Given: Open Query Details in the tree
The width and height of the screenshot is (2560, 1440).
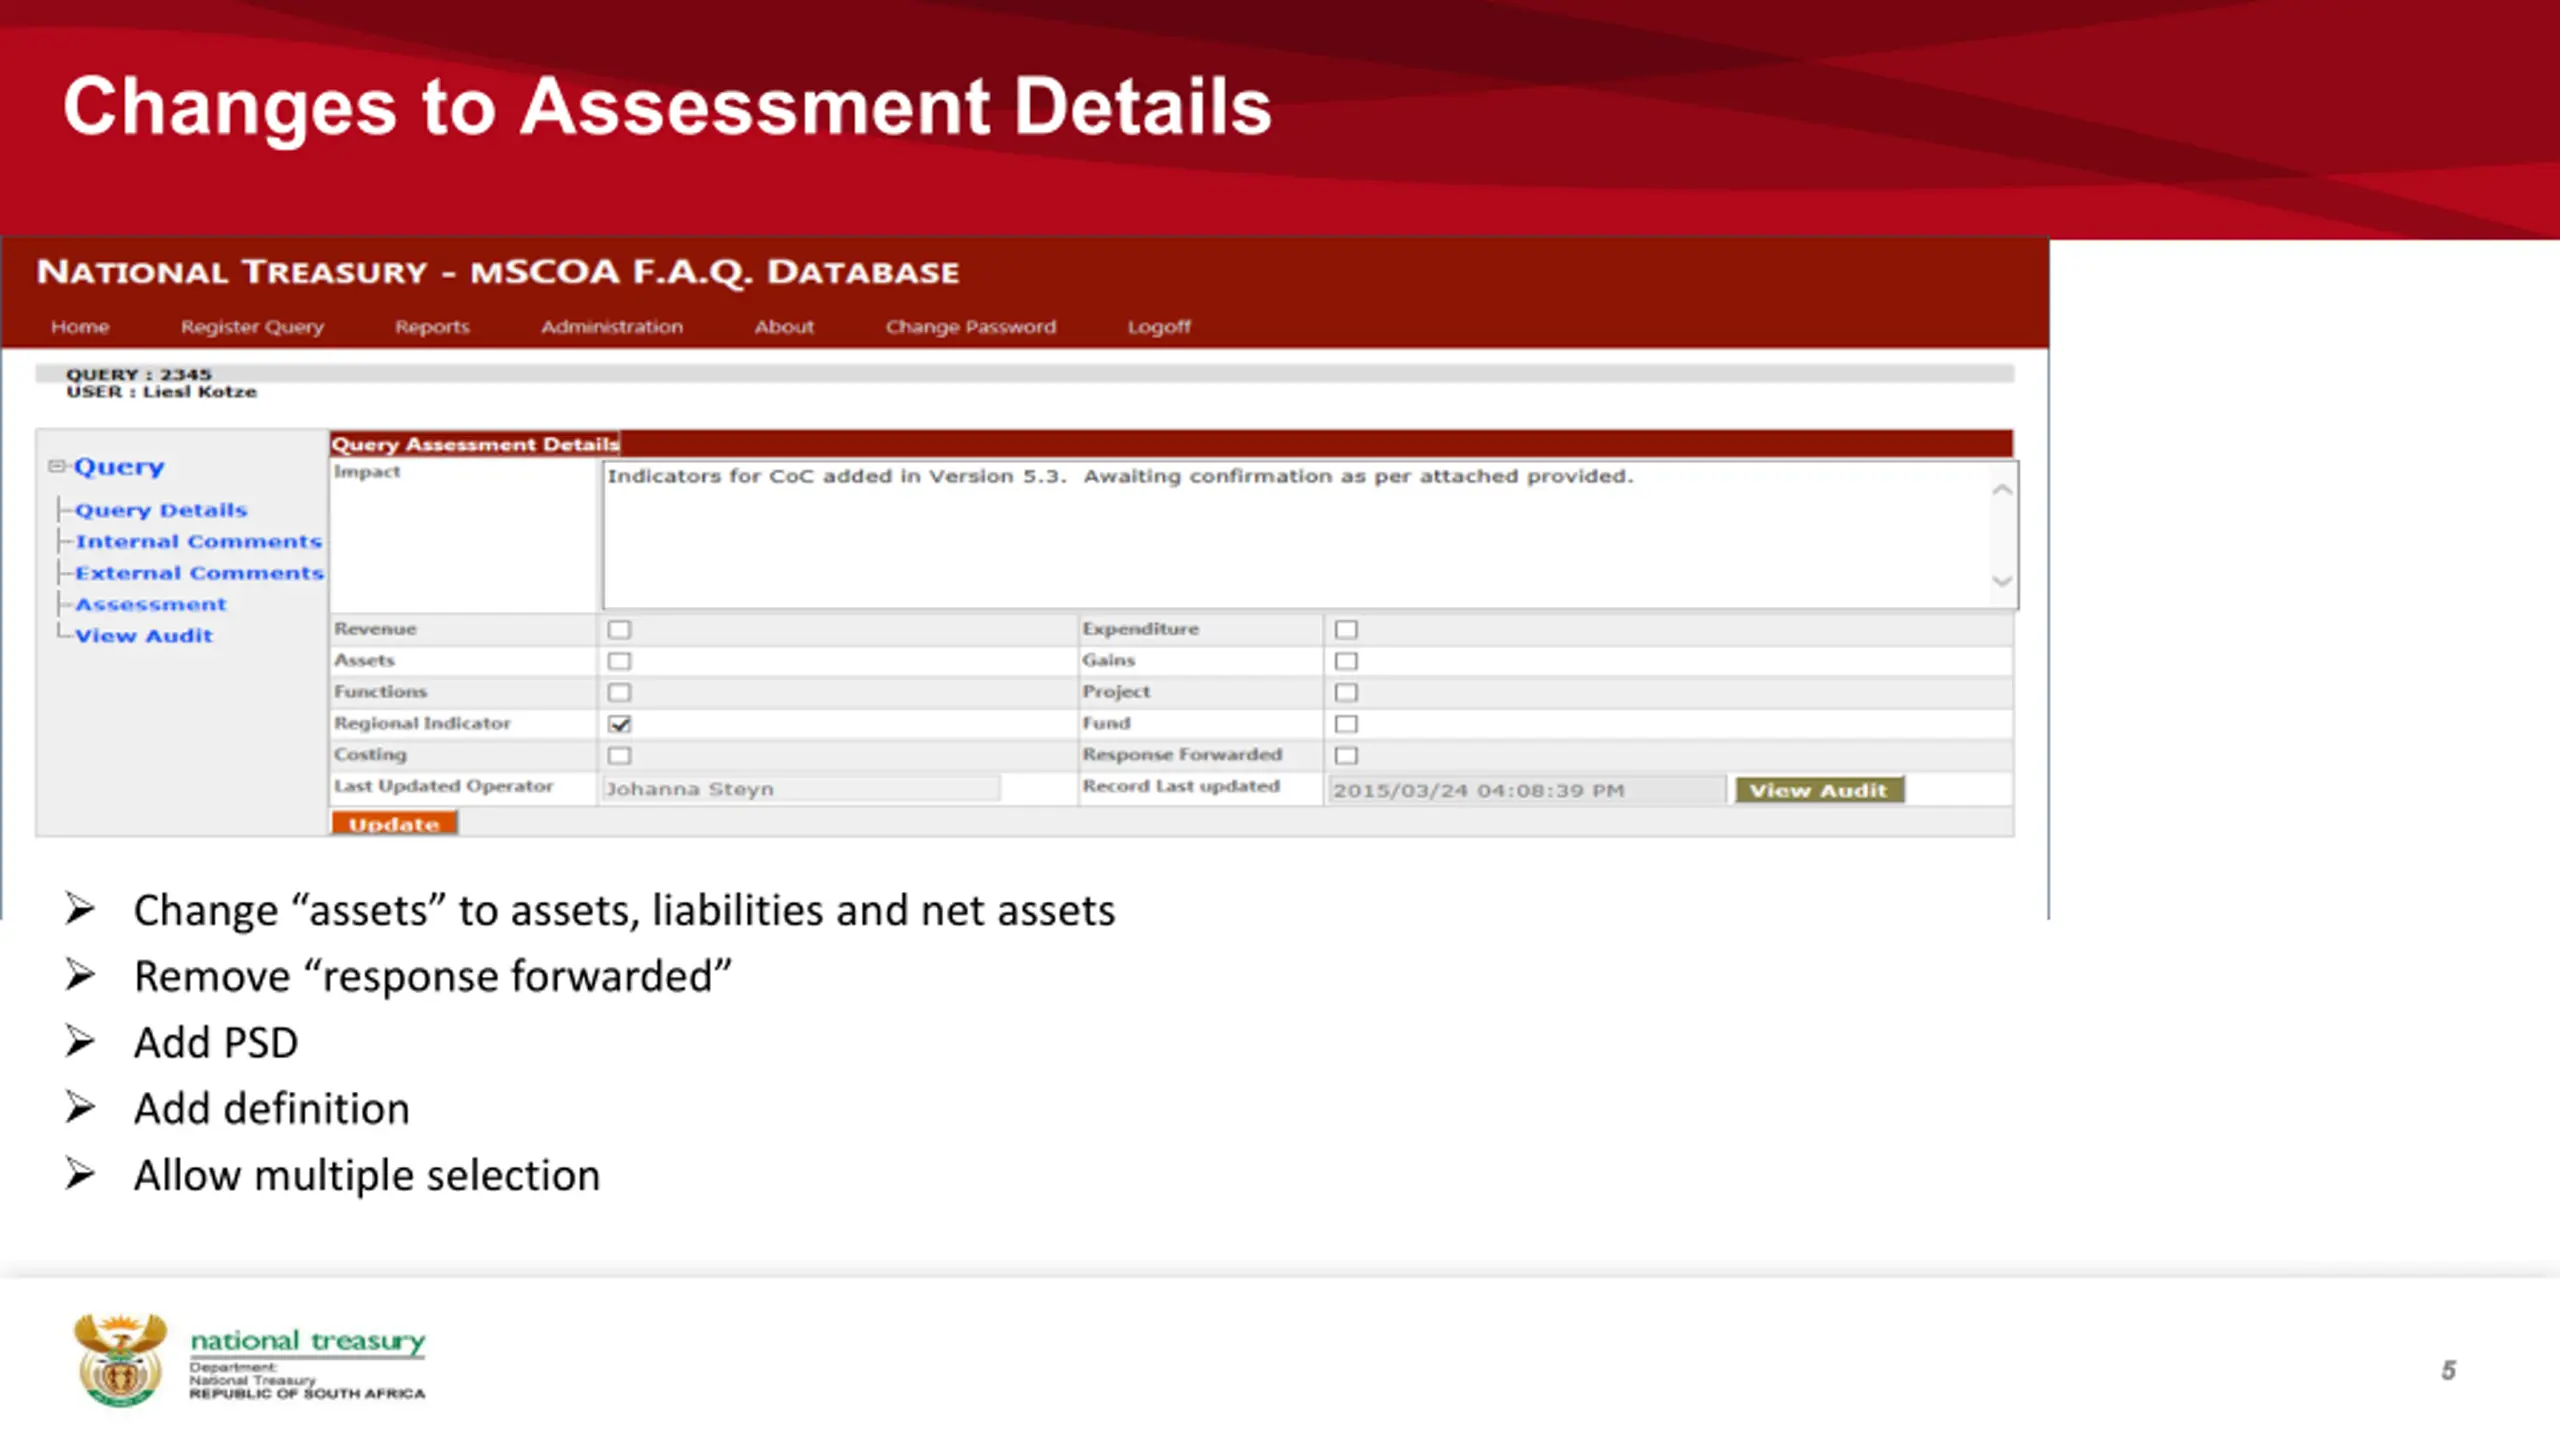Looking at the screenshot, I should 161,510.
